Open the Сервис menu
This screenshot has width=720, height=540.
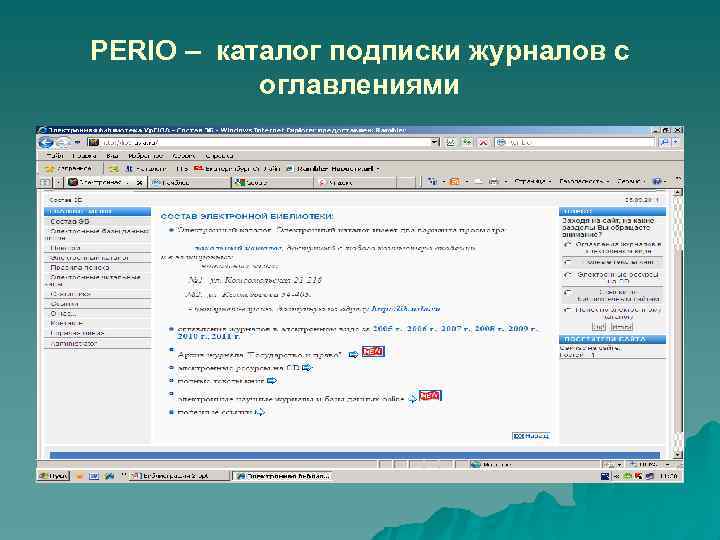click(184, 156)
